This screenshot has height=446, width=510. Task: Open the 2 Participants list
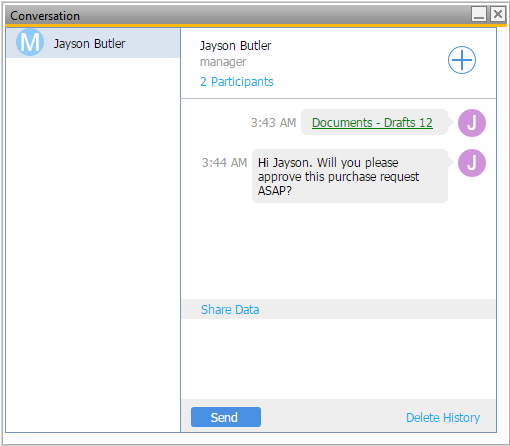coord(237,82)
